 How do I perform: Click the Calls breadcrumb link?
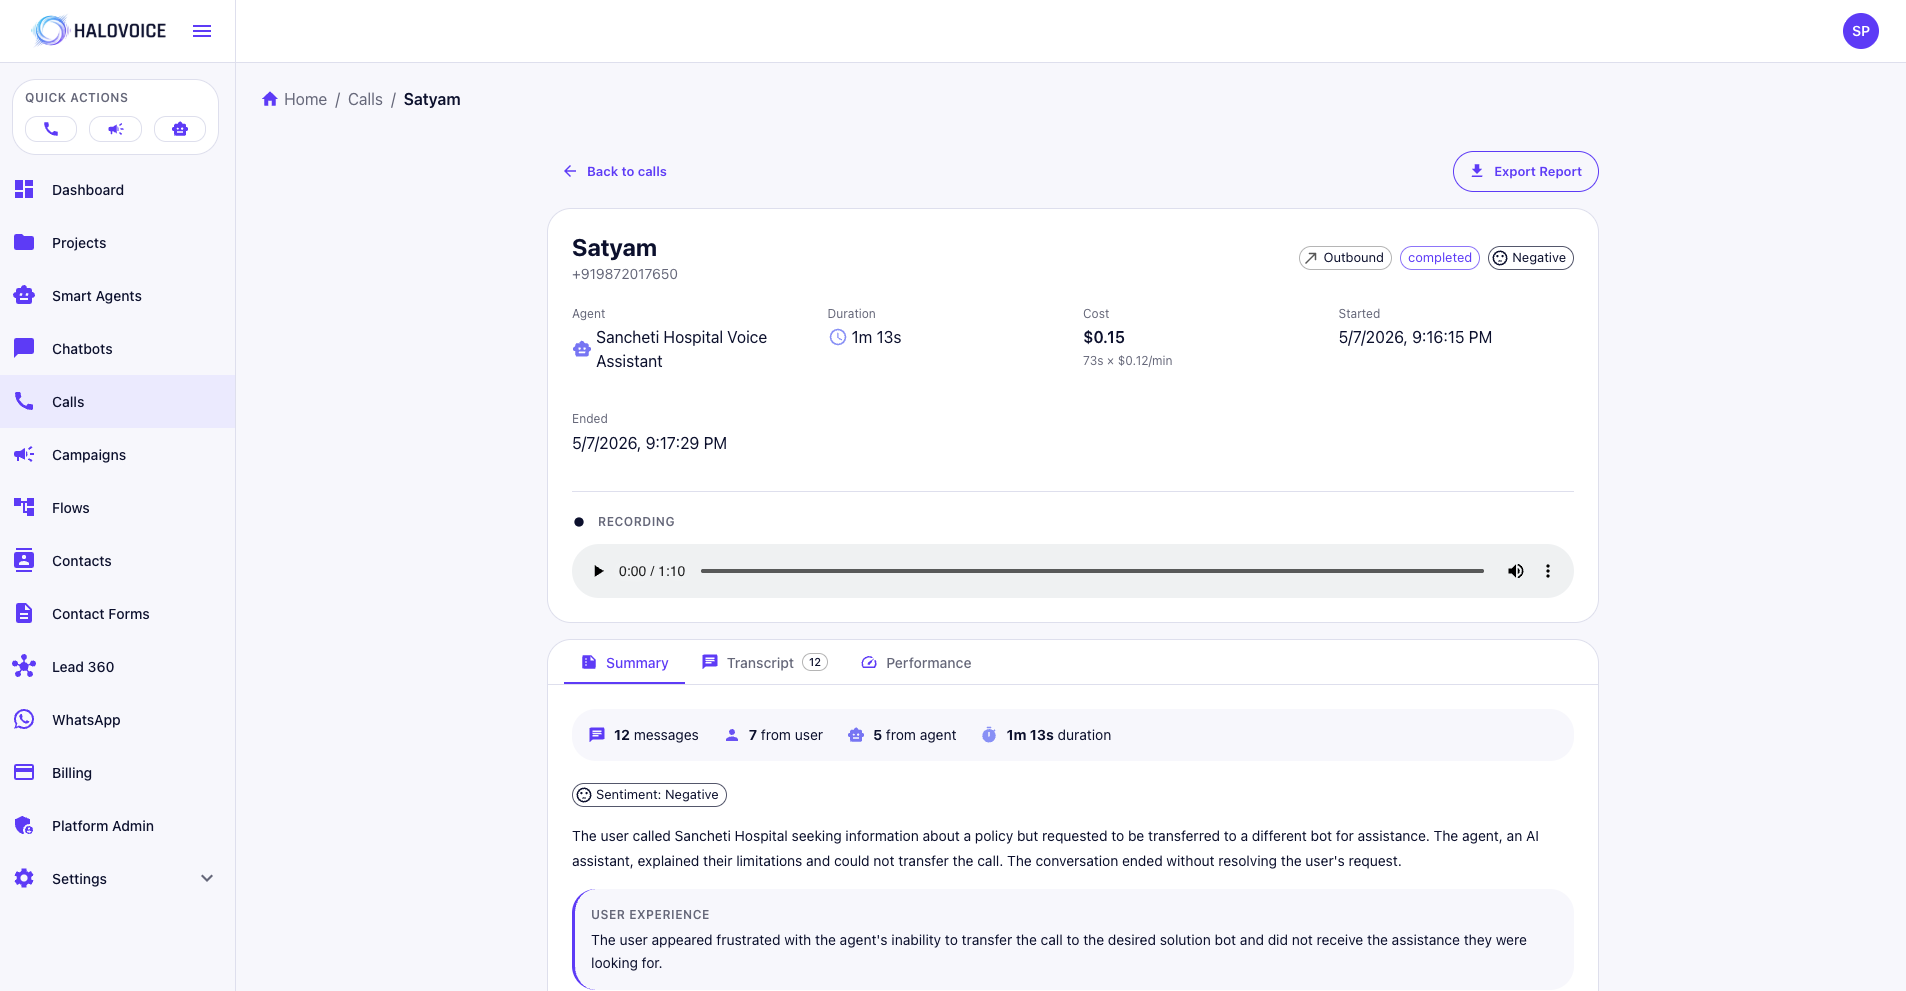click(x=365, y=99)
